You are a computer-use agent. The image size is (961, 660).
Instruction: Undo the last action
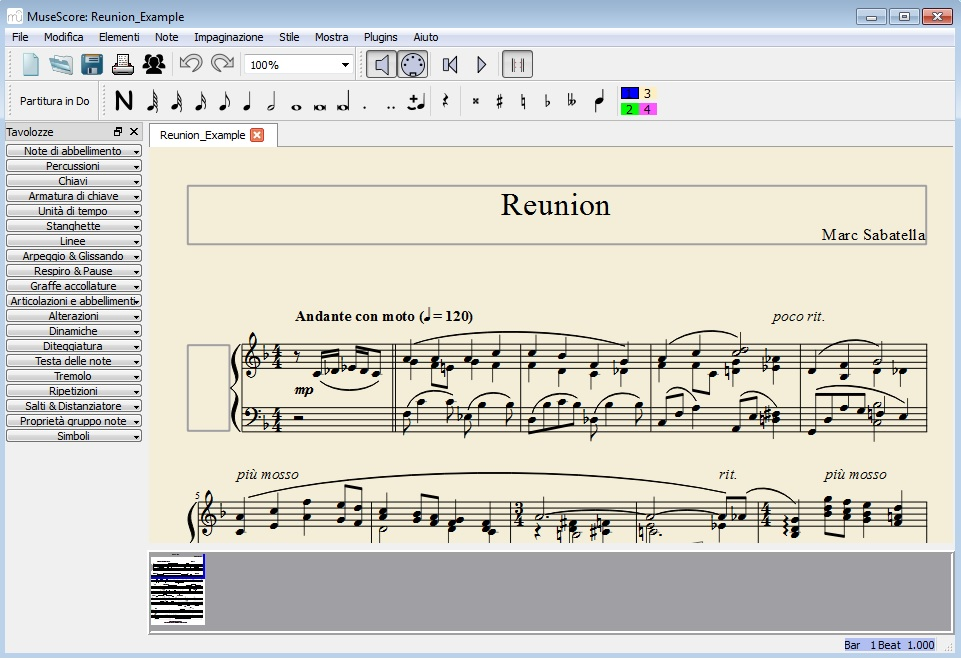191,64
